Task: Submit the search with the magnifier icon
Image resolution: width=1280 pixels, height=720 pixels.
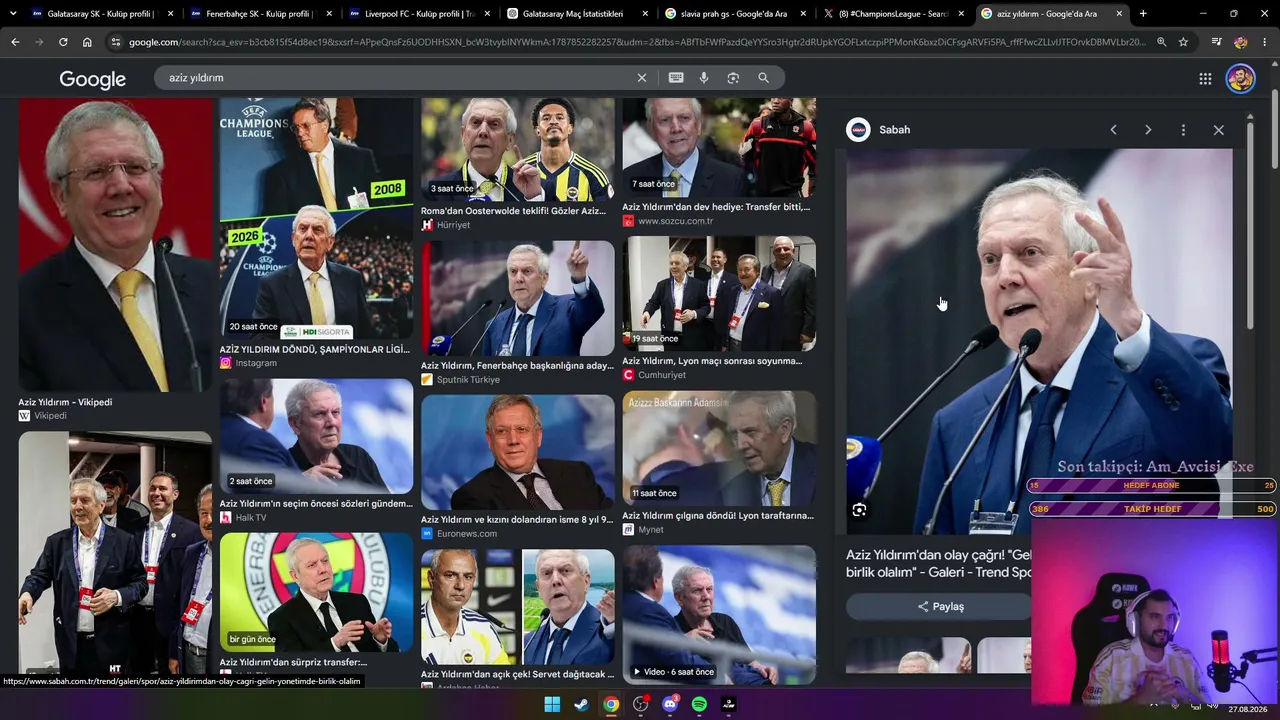Action: click(763, 78)
